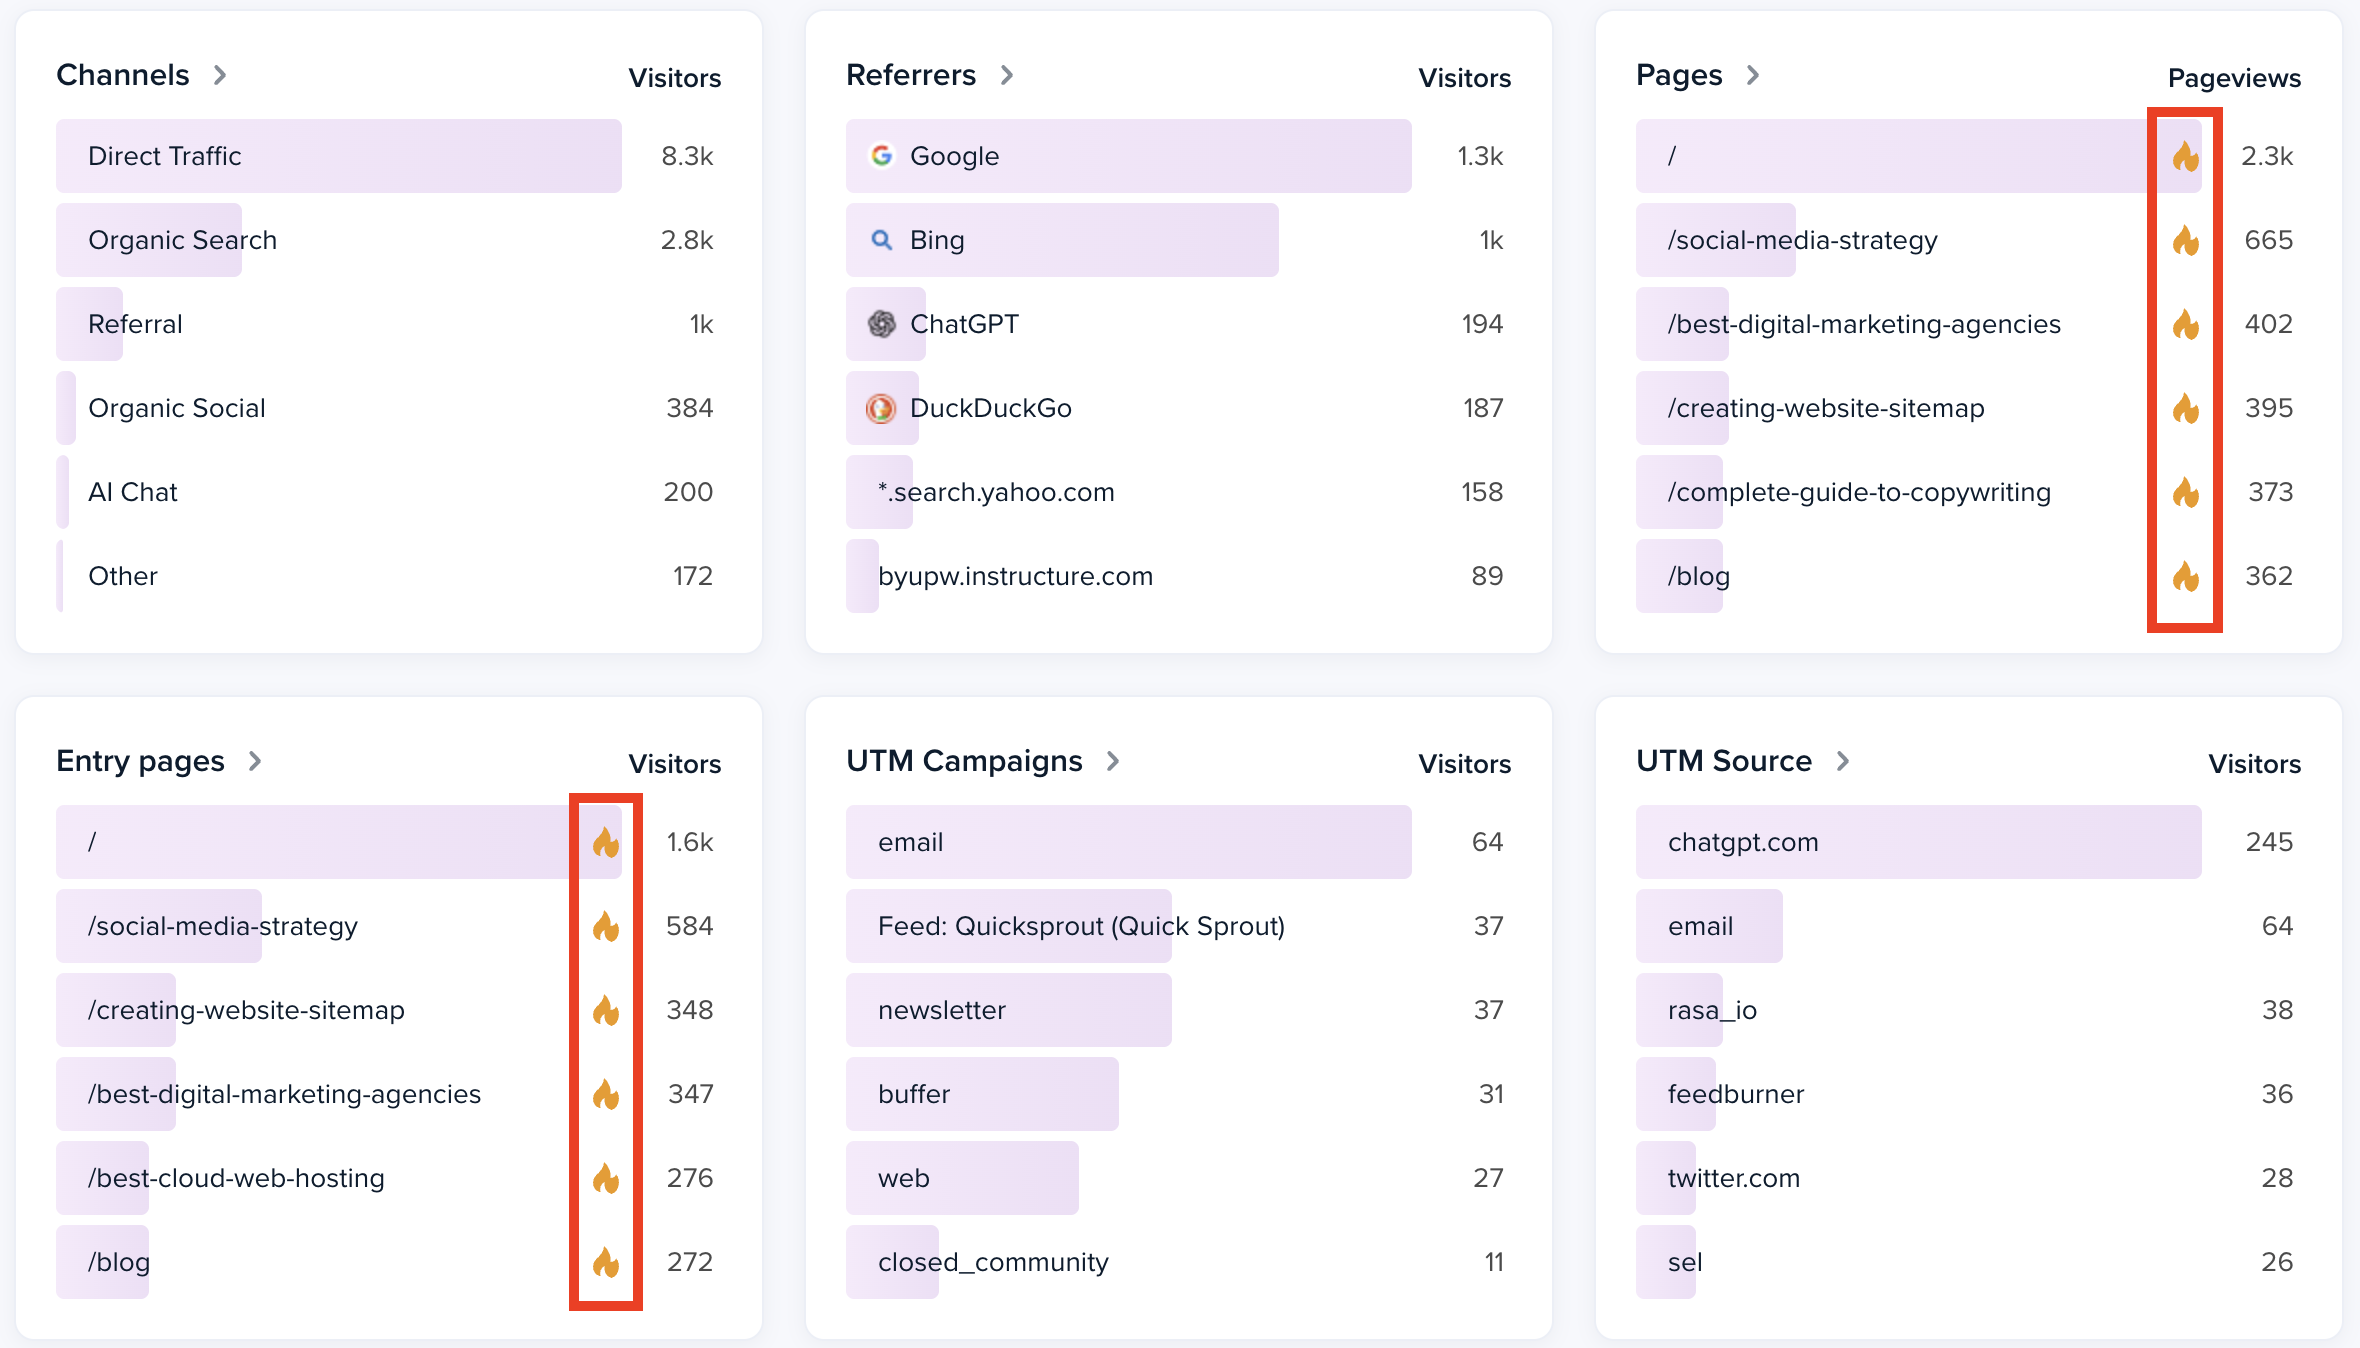This screenshot has height=1348, width=2360.
Task: Click the ChatGPT logo icon in Referrers
Action: tap(881, 324)
